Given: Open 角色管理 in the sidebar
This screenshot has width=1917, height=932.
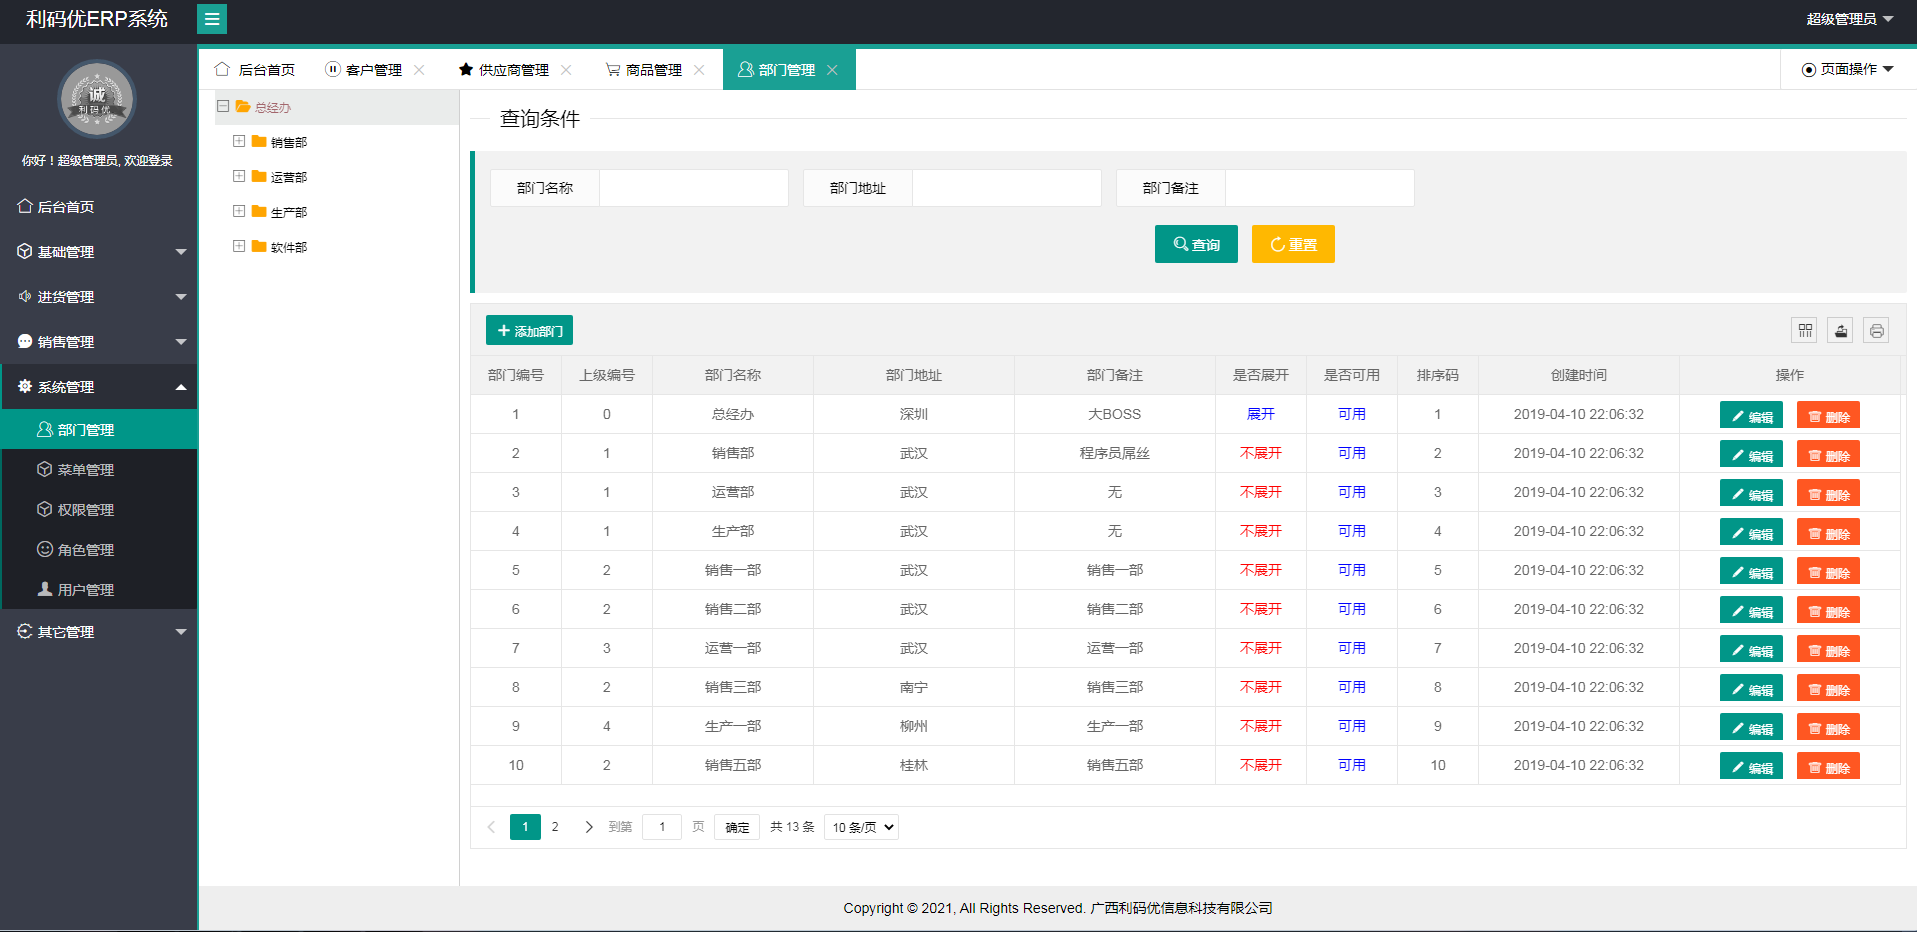Looking at the screenshot, I should [99, 550].
